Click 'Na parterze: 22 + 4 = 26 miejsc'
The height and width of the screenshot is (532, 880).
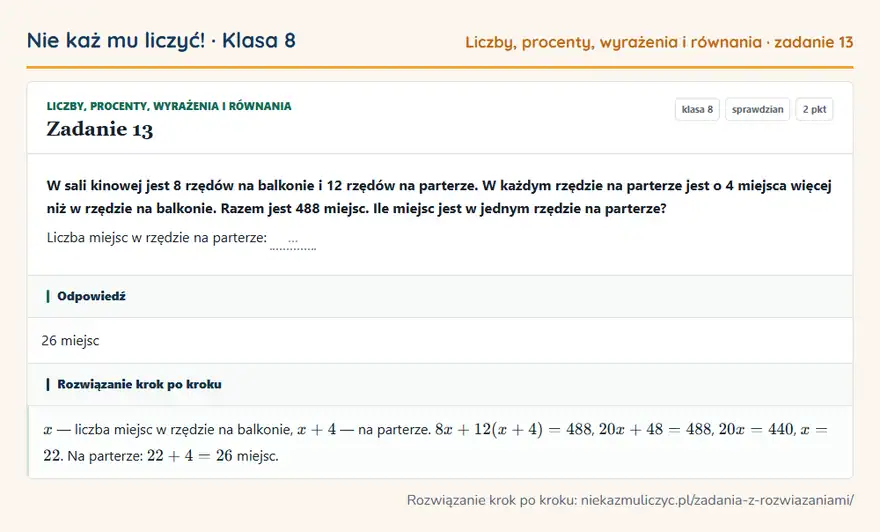pyautogui.click(x=173, y=456)
